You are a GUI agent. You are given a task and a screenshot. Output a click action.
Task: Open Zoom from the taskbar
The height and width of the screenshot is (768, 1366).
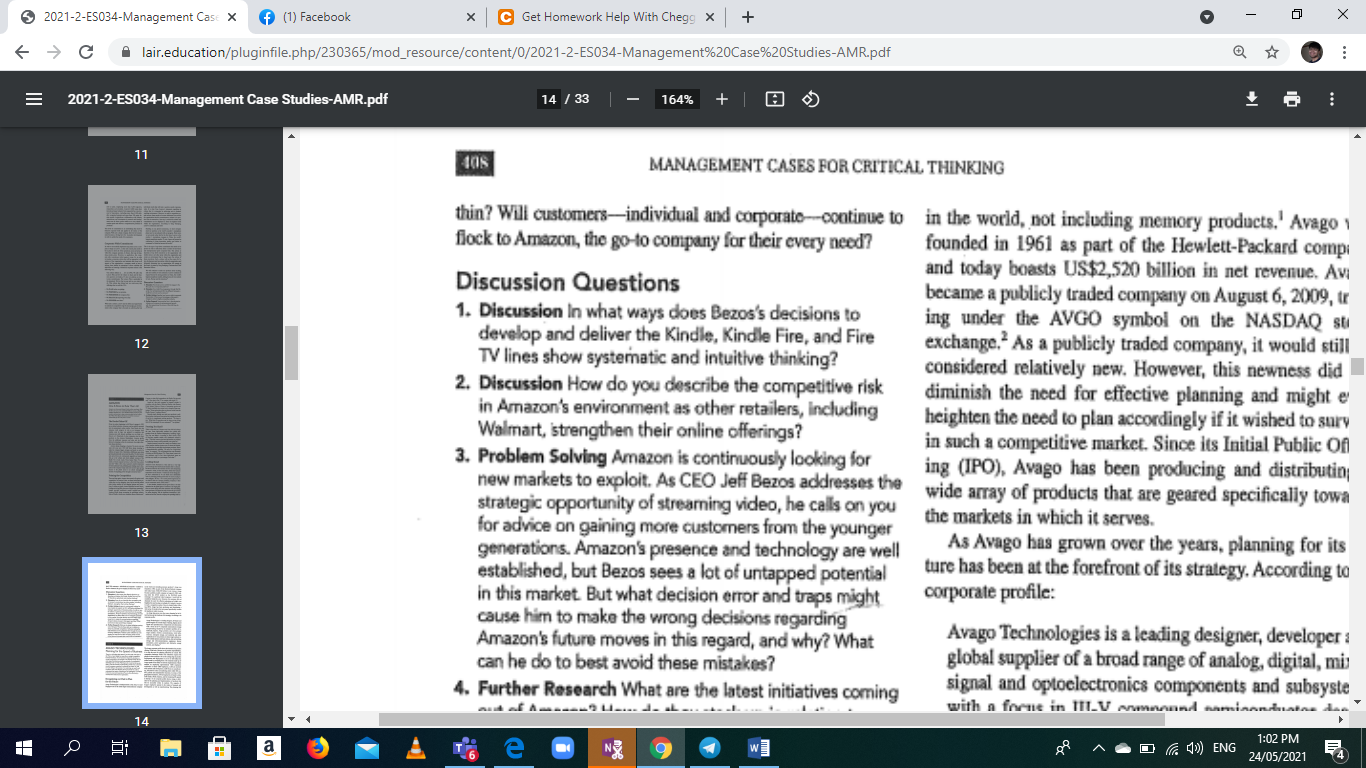click(x=563, y=748)
